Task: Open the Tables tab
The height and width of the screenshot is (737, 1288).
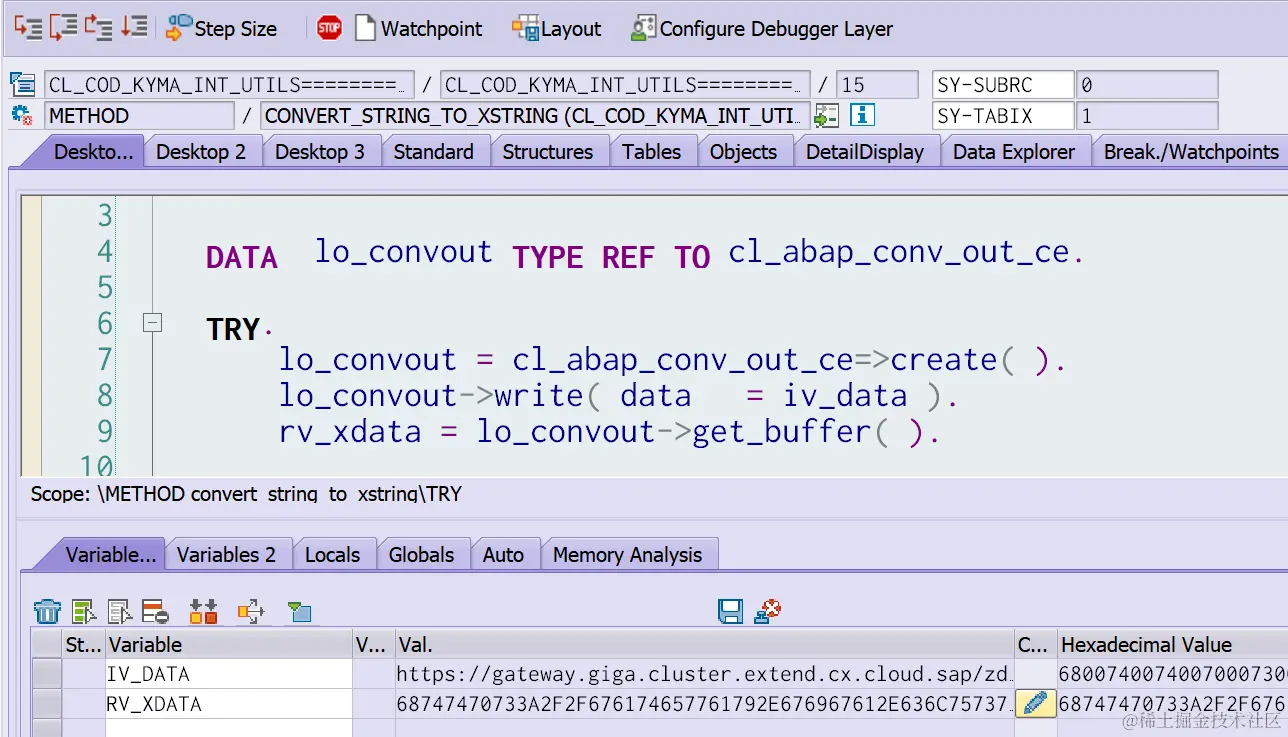Action: [x=651, y=152]
